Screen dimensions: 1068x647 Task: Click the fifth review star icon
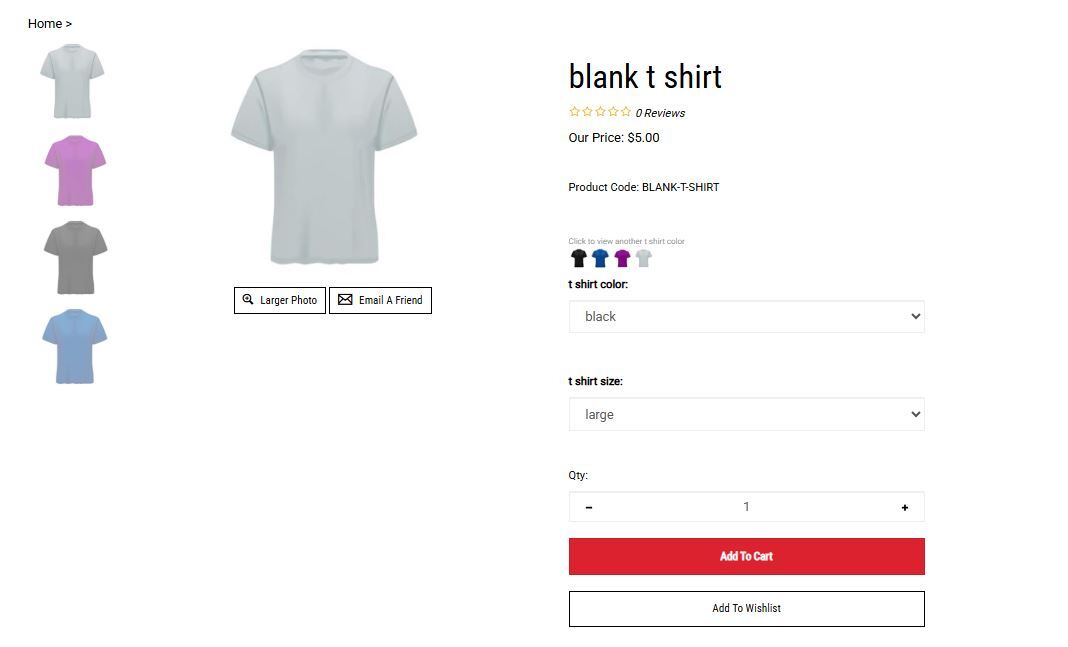coord(626,112)
